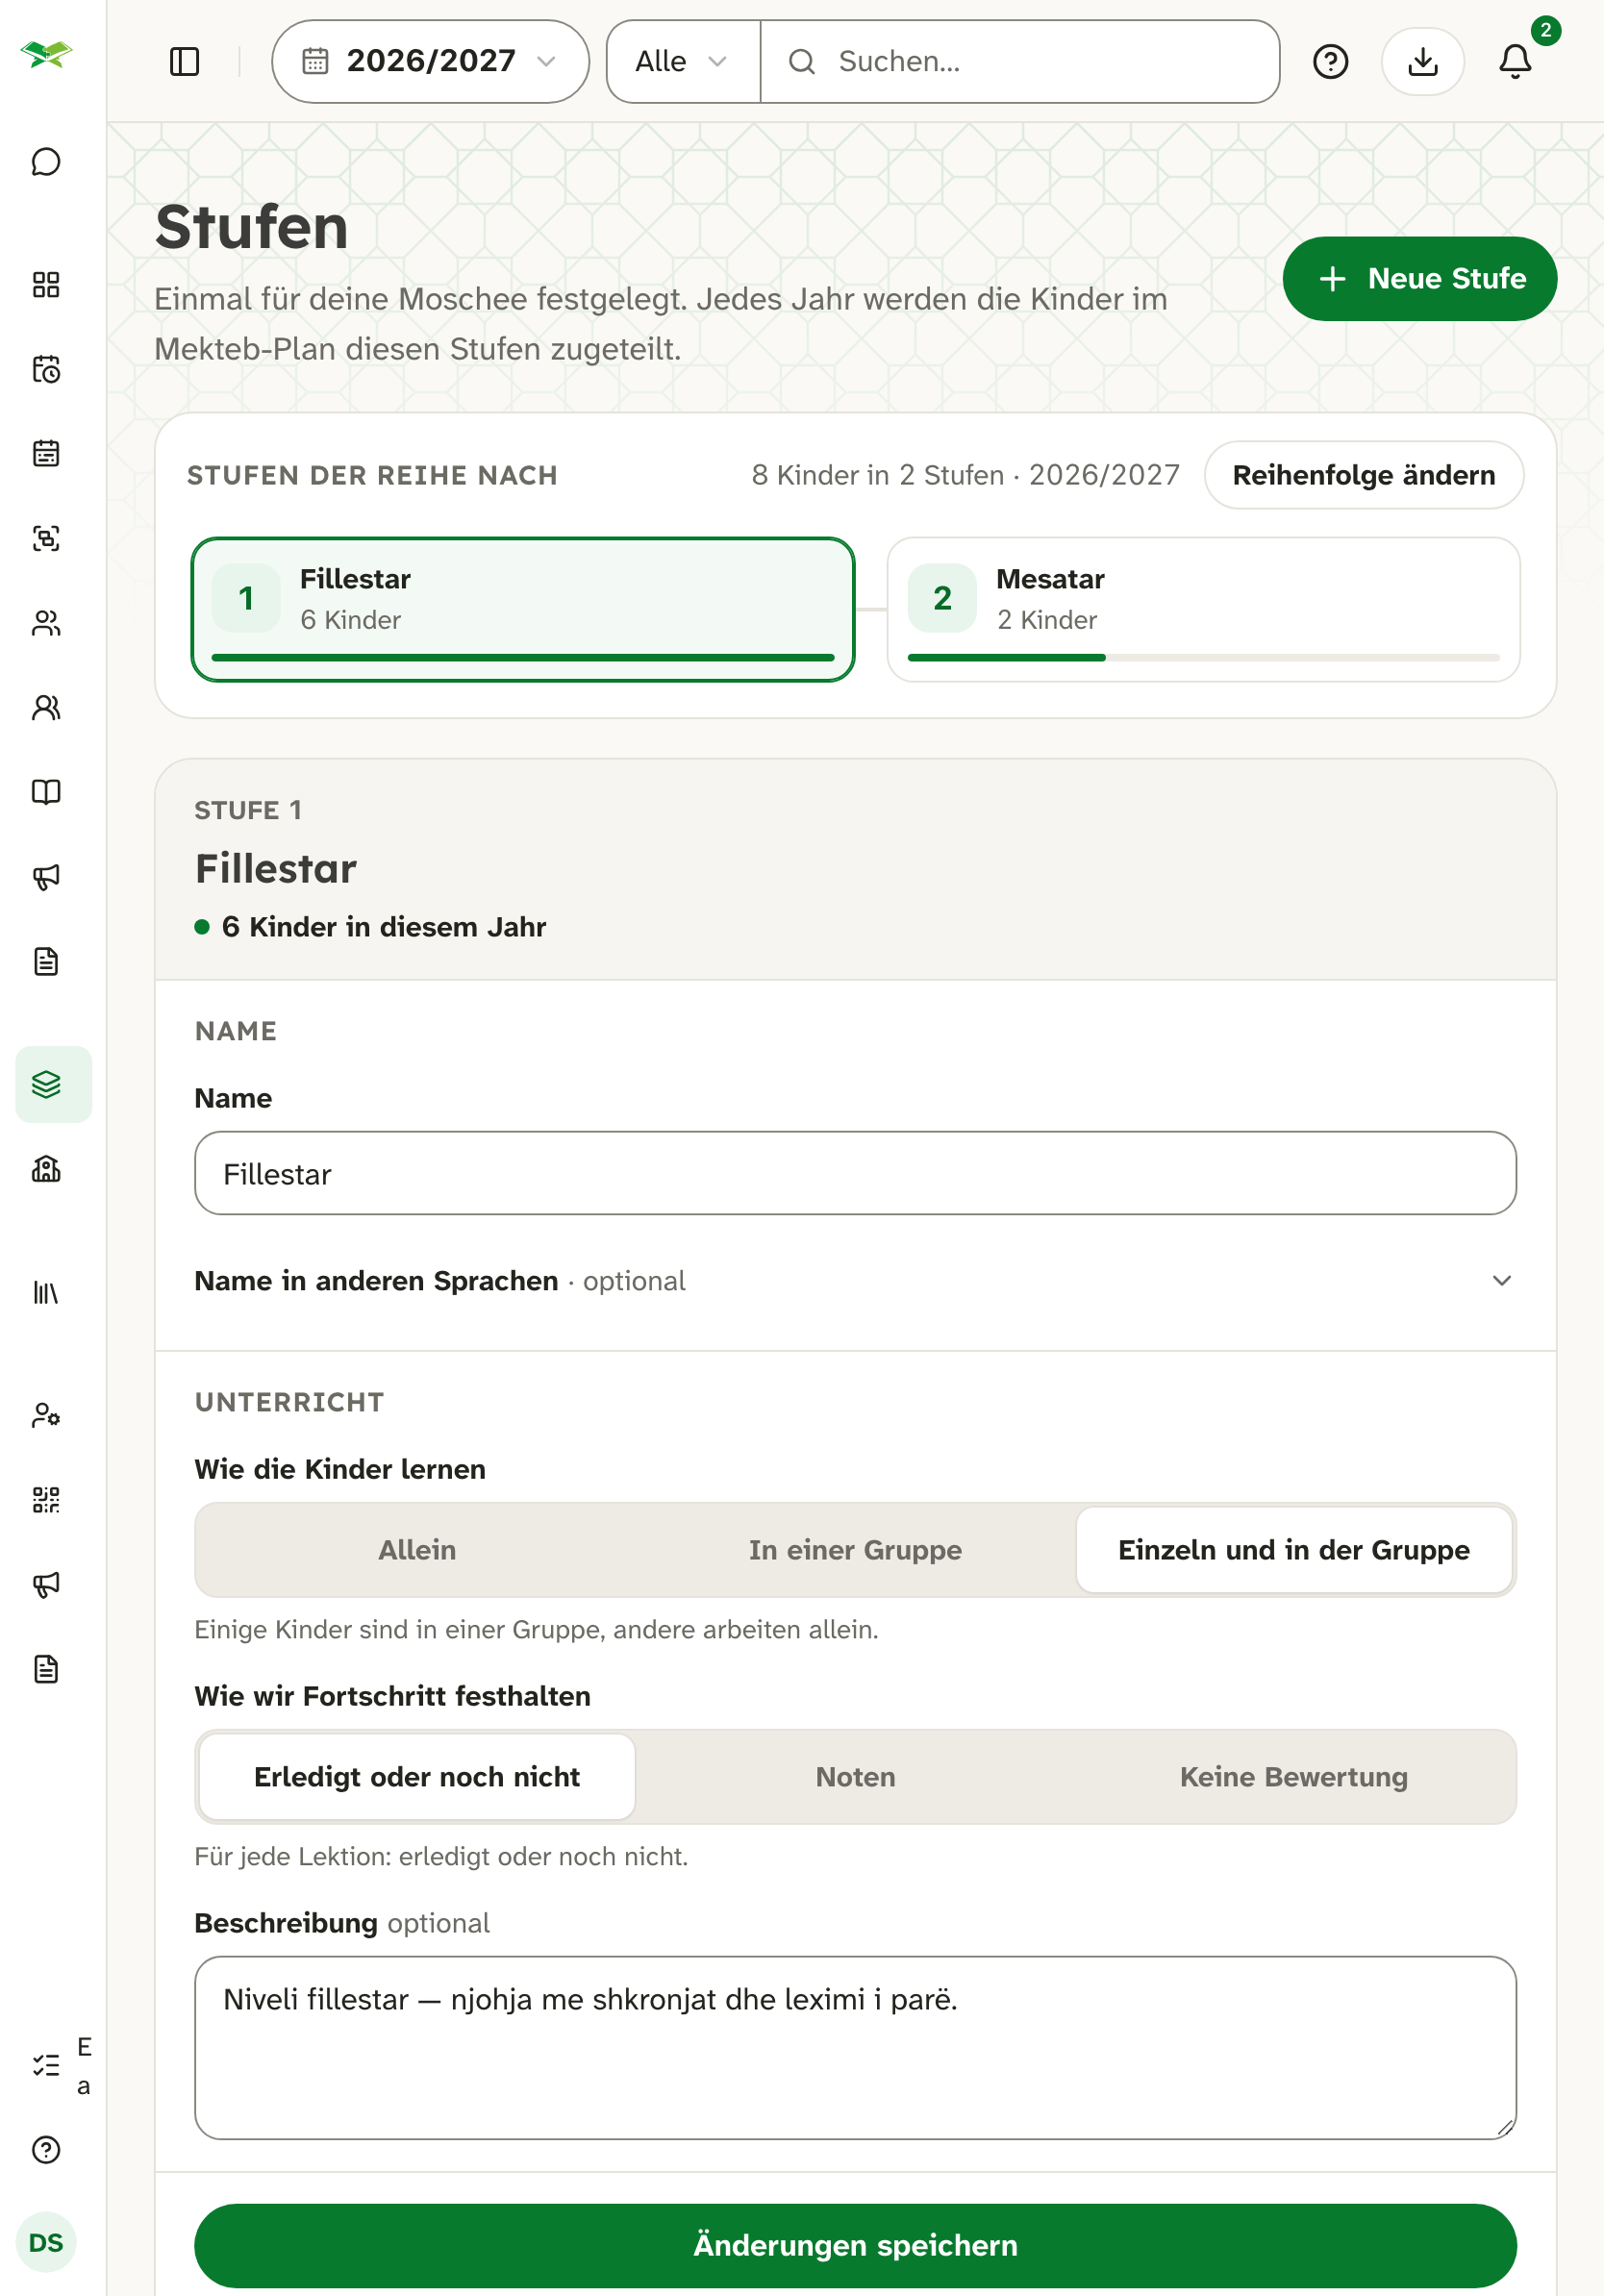The height and width of the screenshot is (2296, 1604).
Task: Open the scan frame icon in the sidebar
Action: click(x=46, y=538)
